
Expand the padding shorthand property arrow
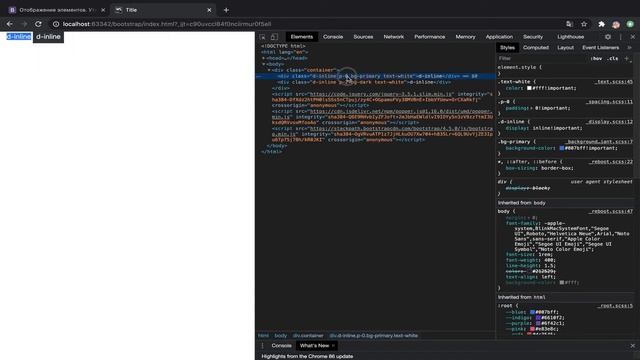click(x=531, y=108)
